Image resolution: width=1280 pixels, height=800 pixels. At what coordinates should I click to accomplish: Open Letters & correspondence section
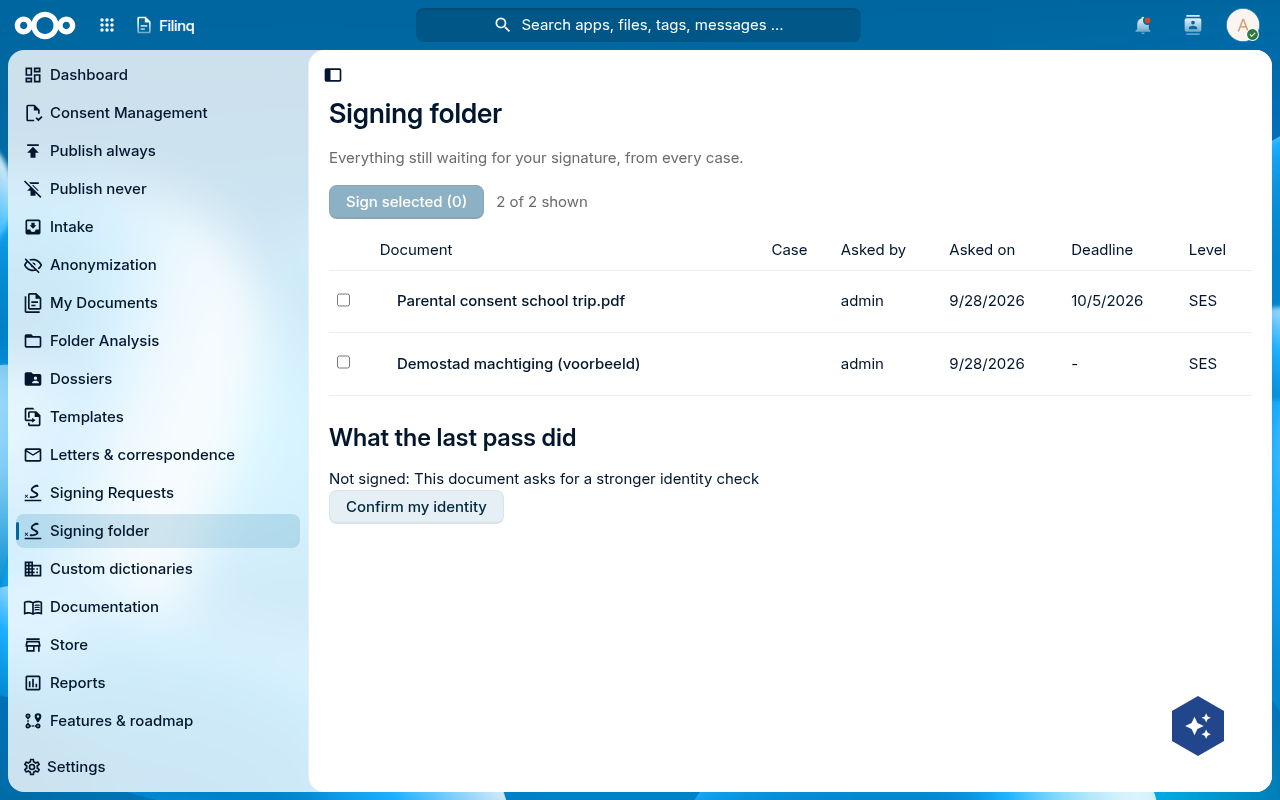point(158,455)
